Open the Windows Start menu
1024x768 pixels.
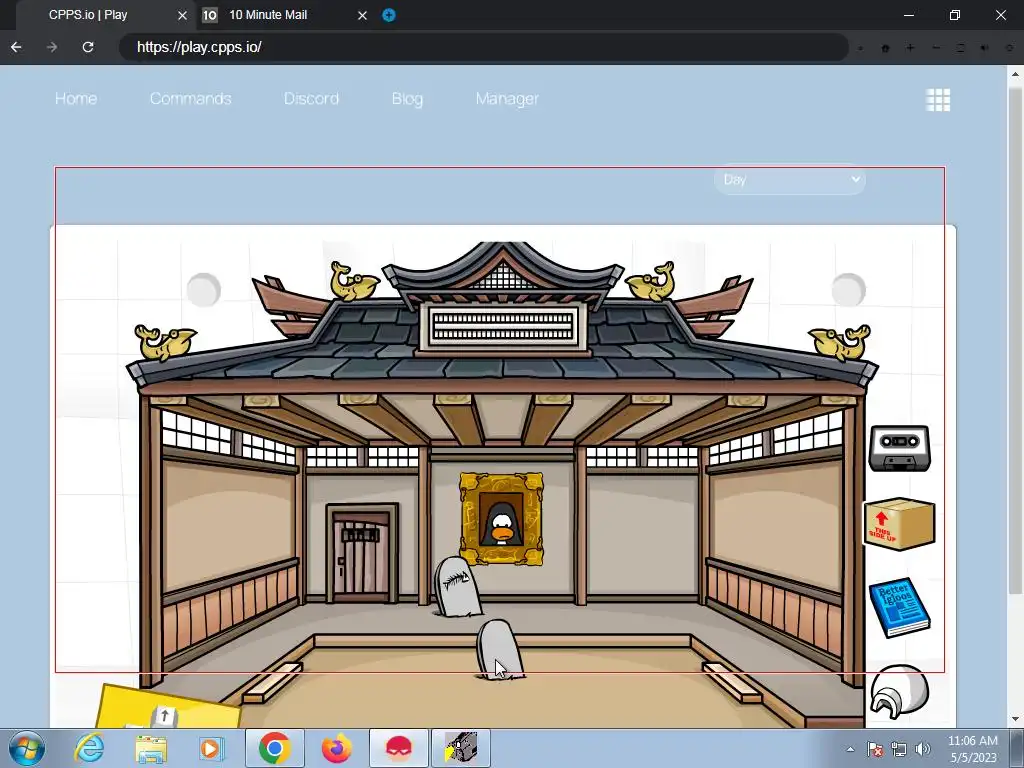point(27,748)
